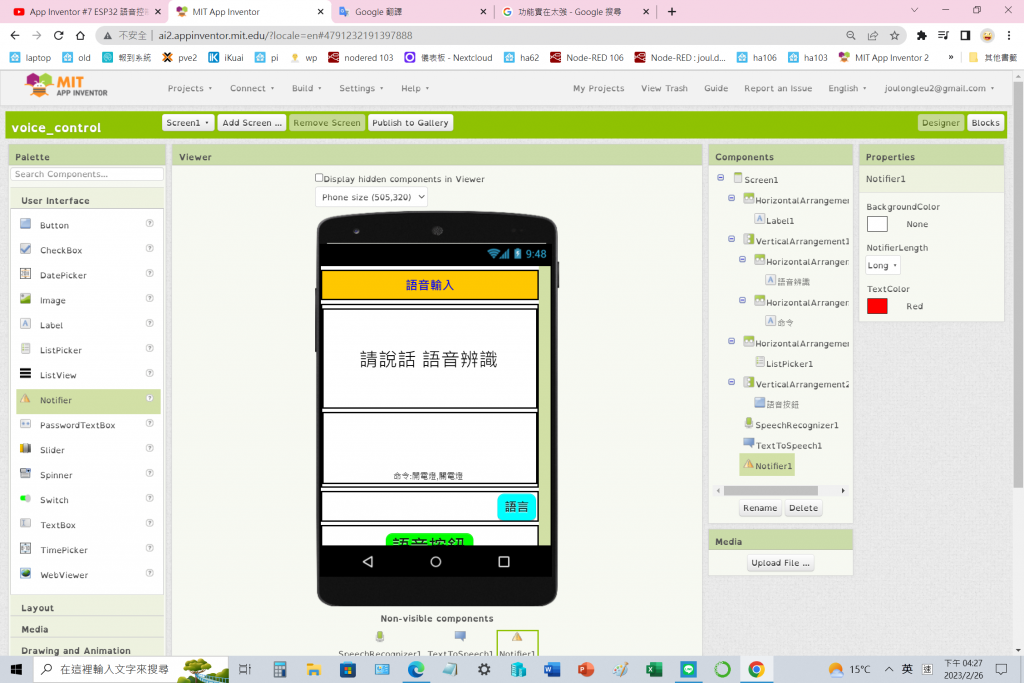The height and width of the screenshot is (683, 1024).
Task: Choose the WebViewer palette icon
Action: pyautogui.click(x=25, y=573)
